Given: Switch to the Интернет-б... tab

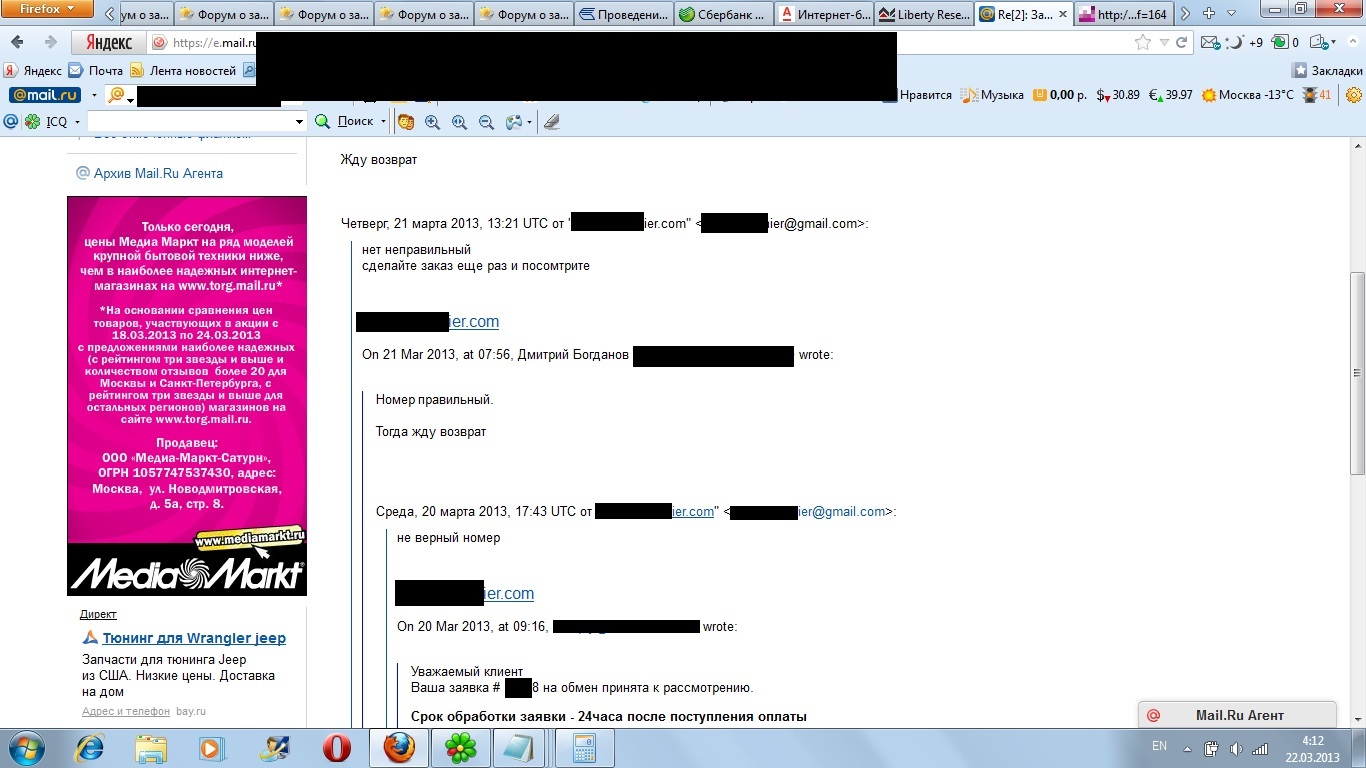Looking at the screenshot, I should click(824, 14).
